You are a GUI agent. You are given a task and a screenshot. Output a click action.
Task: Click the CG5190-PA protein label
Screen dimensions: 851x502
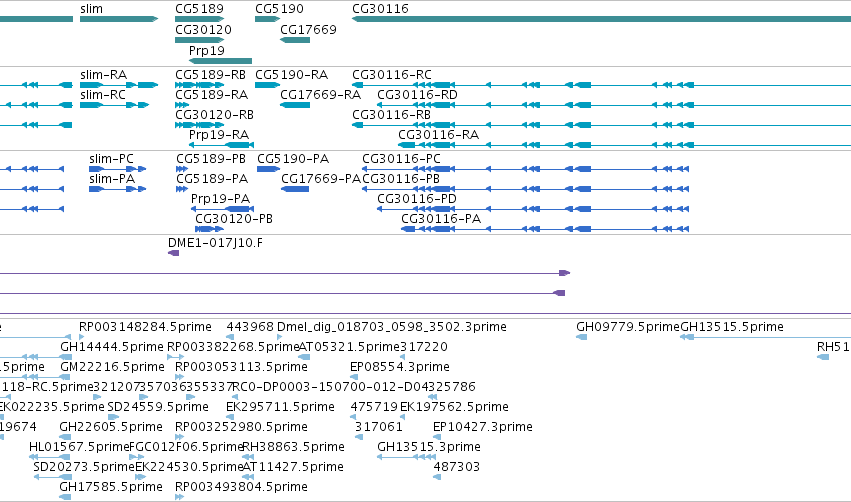point(293,158)
